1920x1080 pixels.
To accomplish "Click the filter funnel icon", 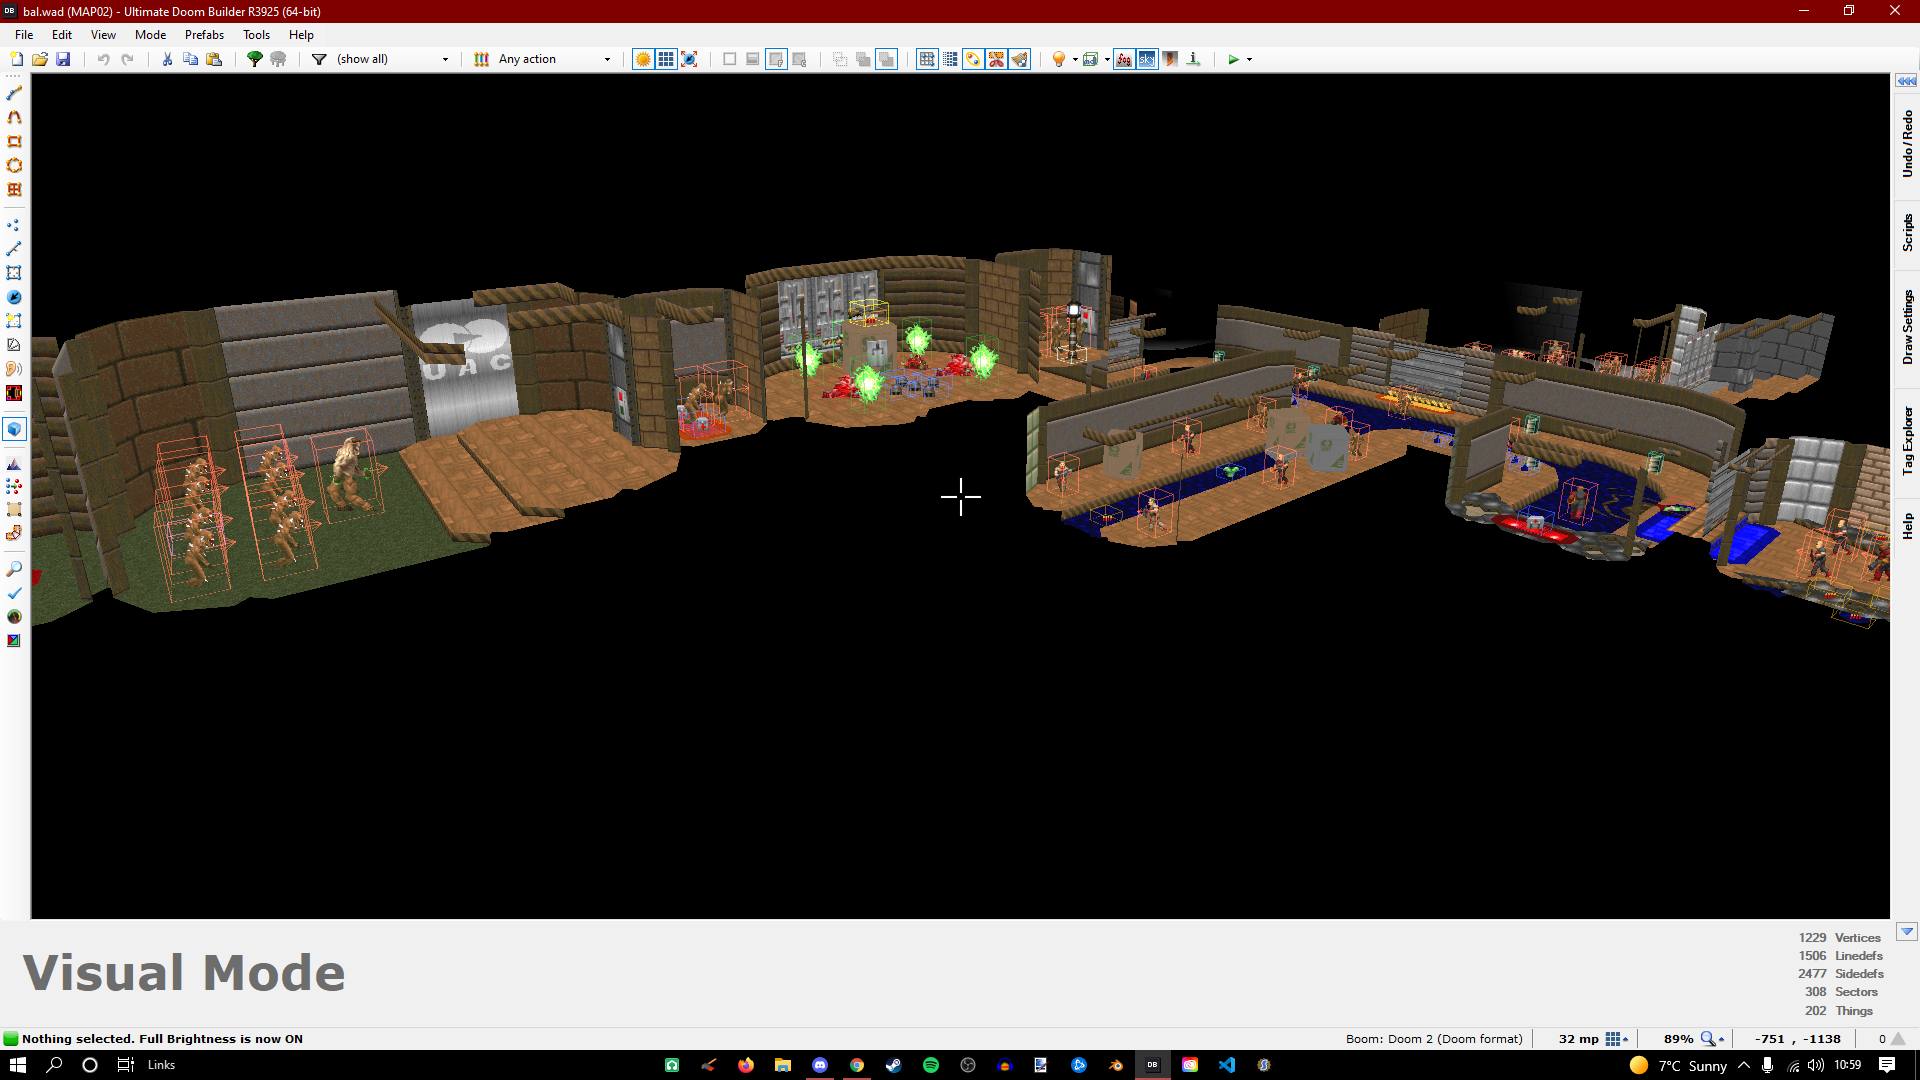I will (x=319, y=59).
